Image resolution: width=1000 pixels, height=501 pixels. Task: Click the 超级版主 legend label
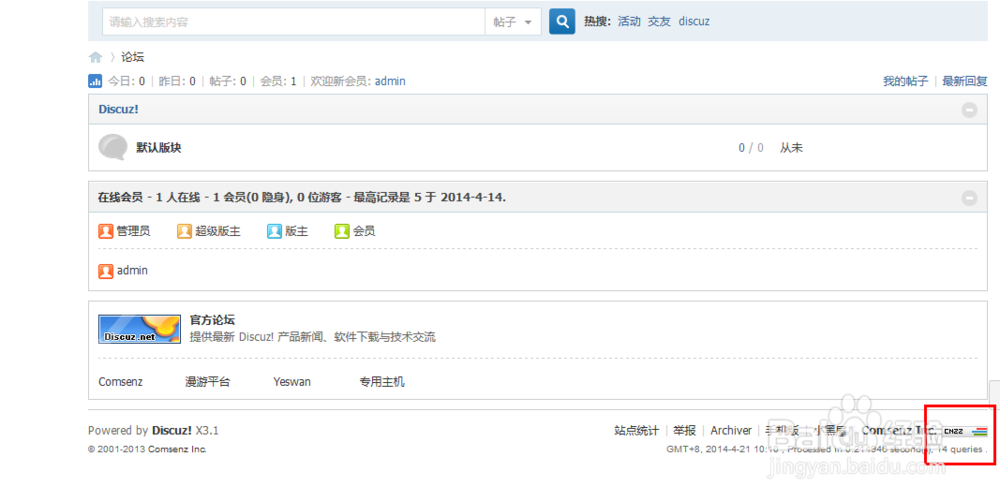(x=218, y=231)
